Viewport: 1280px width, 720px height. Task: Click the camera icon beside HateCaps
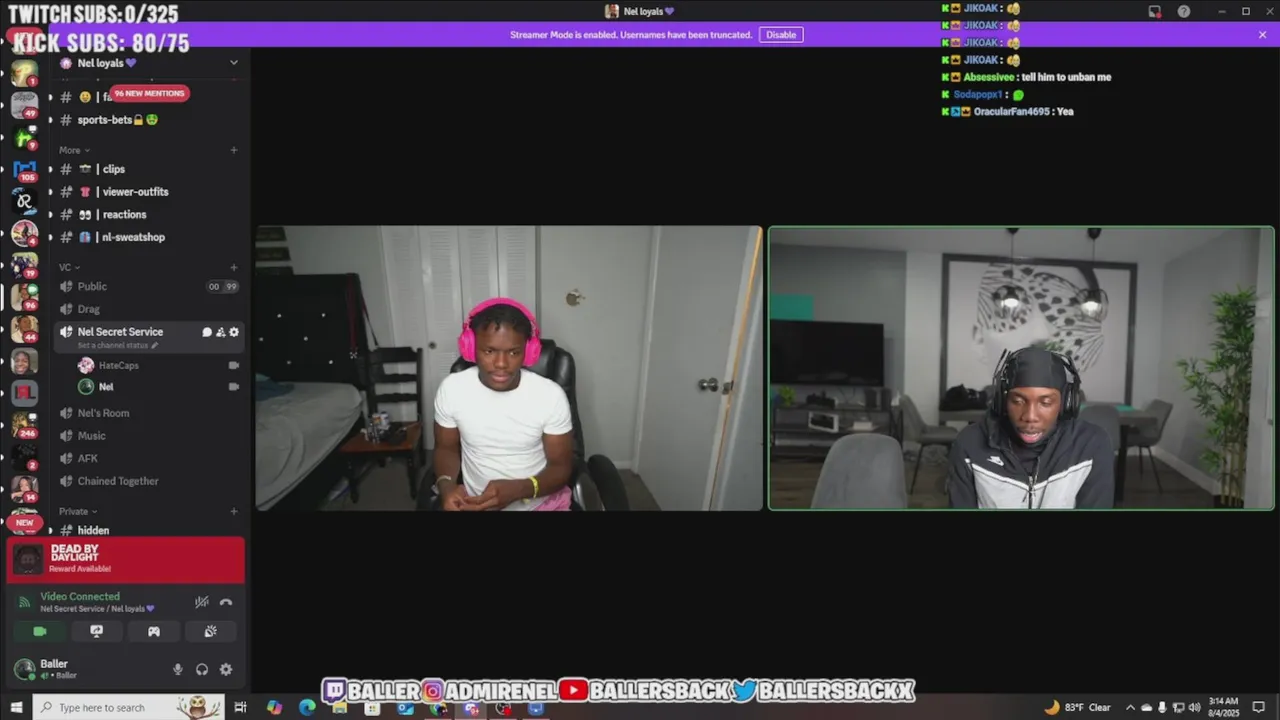[234, 366]
